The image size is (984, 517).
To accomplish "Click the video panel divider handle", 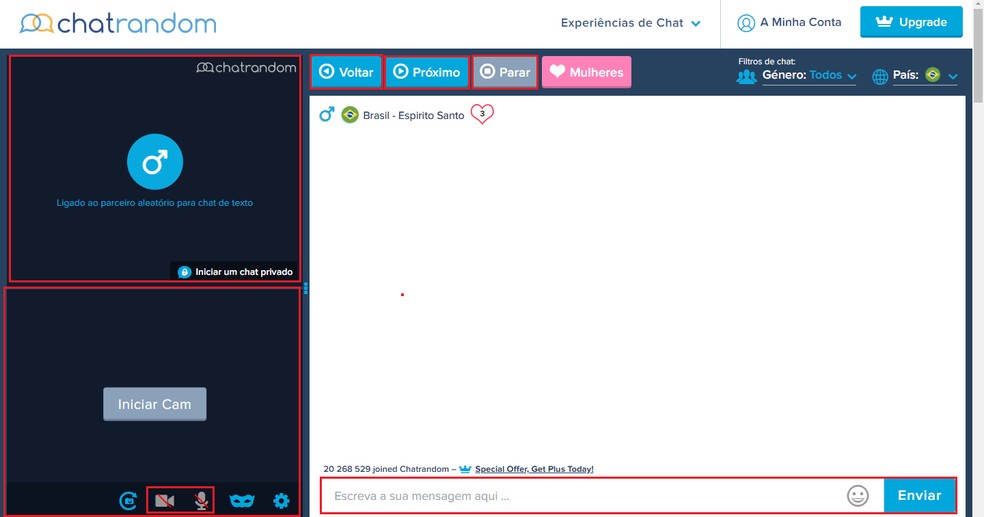I will point(306,288).
